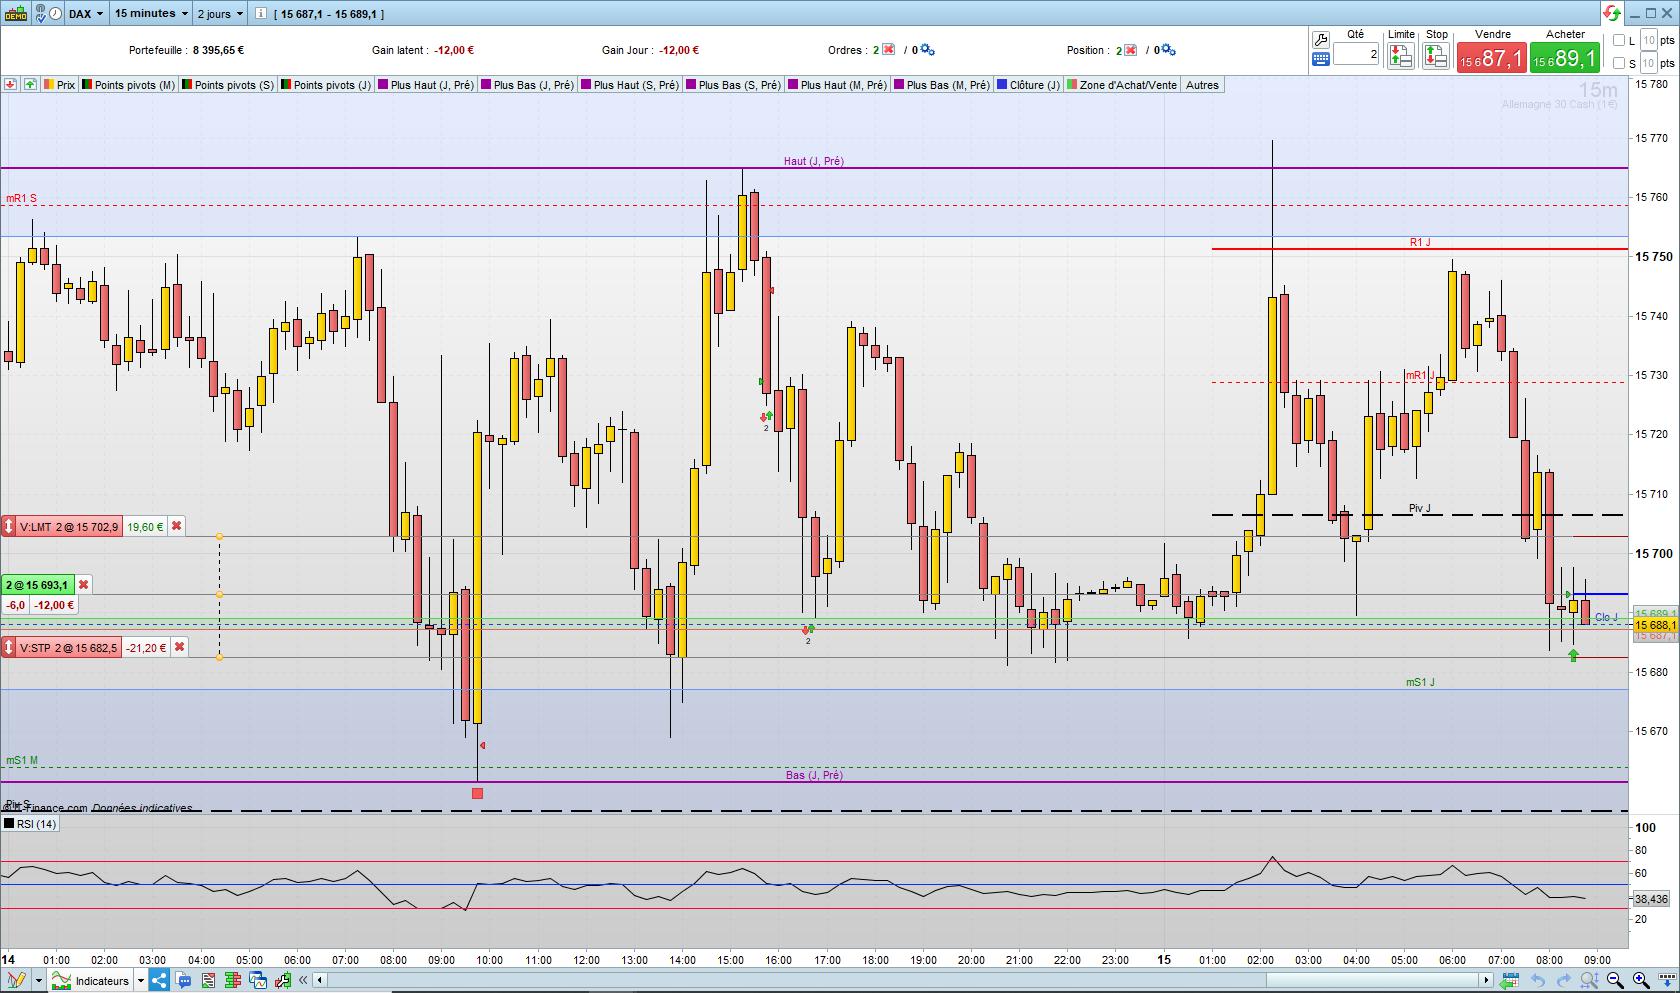Click the Indicateurs button

pos(90,981)
